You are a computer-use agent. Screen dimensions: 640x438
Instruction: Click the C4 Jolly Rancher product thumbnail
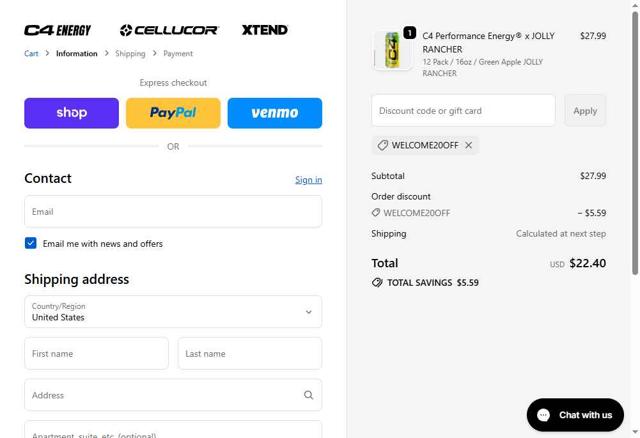click(392, 51)
